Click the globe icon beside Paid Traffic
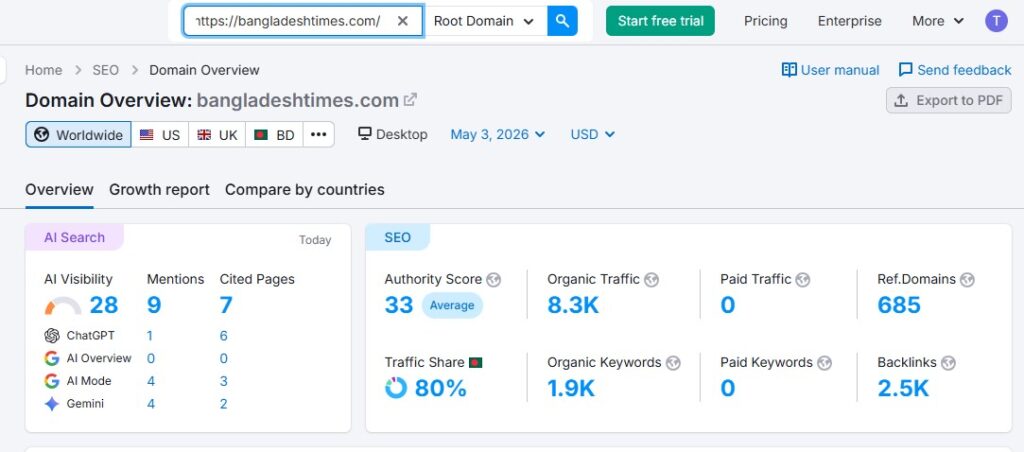The height and width of the screenshot is (452, 1024). [x=803, y=280]
